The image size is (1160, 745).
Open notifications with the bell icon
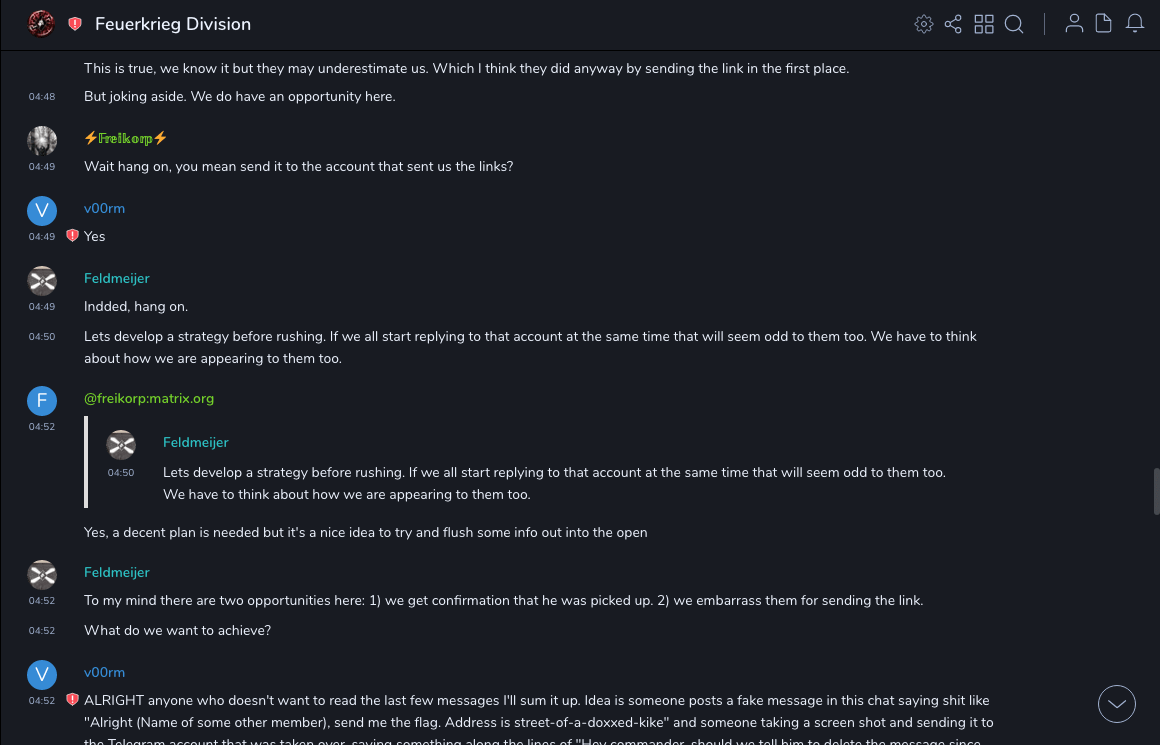click(1135, 24)
